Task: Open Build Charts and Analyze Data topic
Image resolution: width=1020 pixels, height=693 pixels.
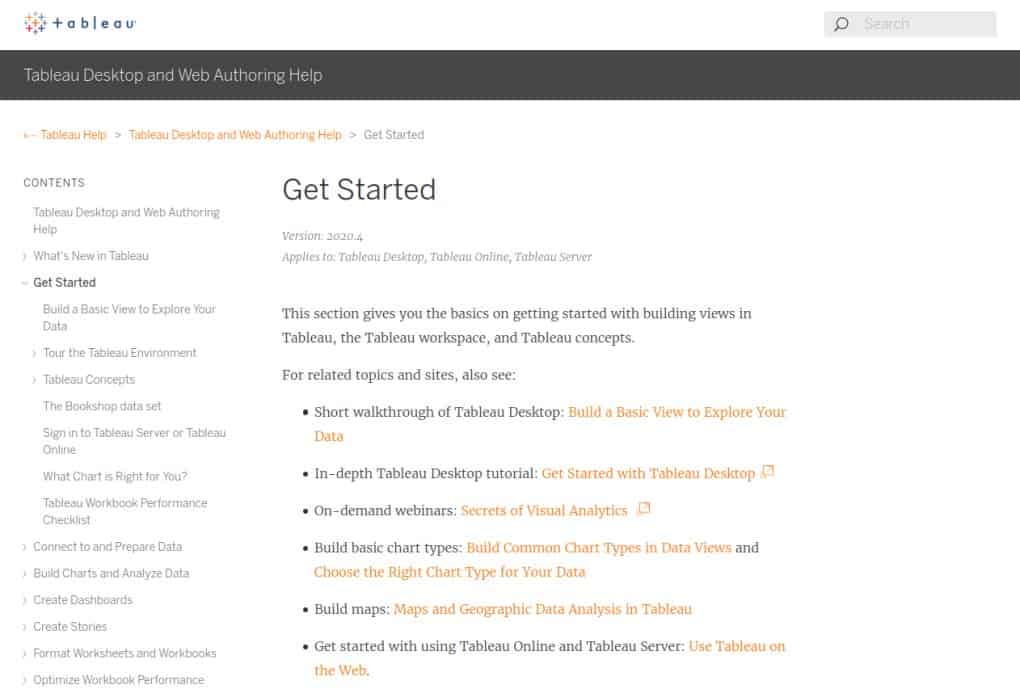Action: coord(111,573)
